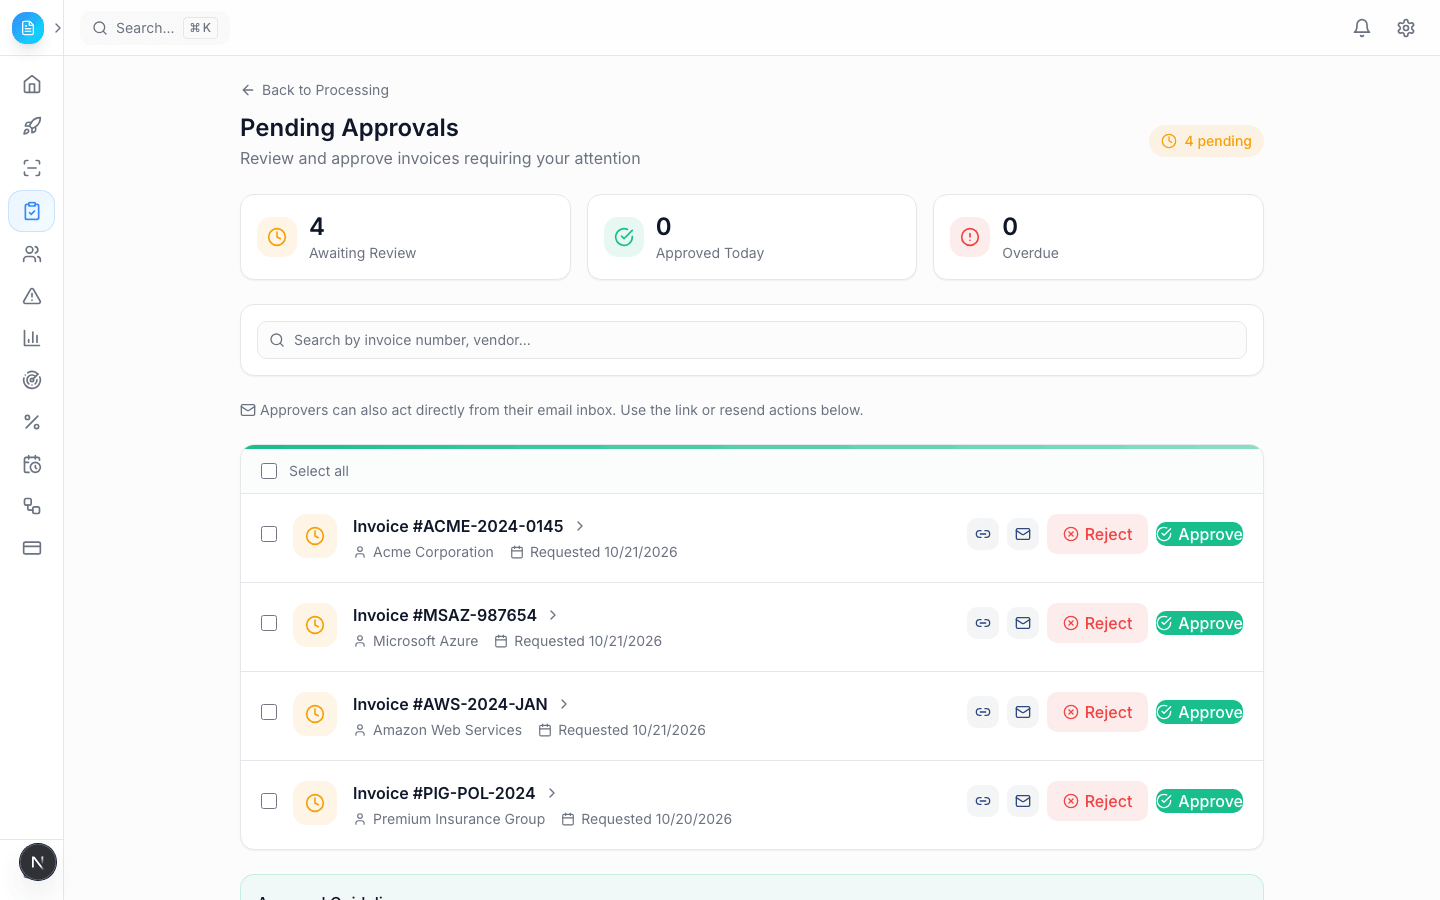The width and height of the screenshot is (1440, 900).
Task: Approve Invoice #ACME-2024-0145
Action: pyautogui.click(x=1199, y=534)
